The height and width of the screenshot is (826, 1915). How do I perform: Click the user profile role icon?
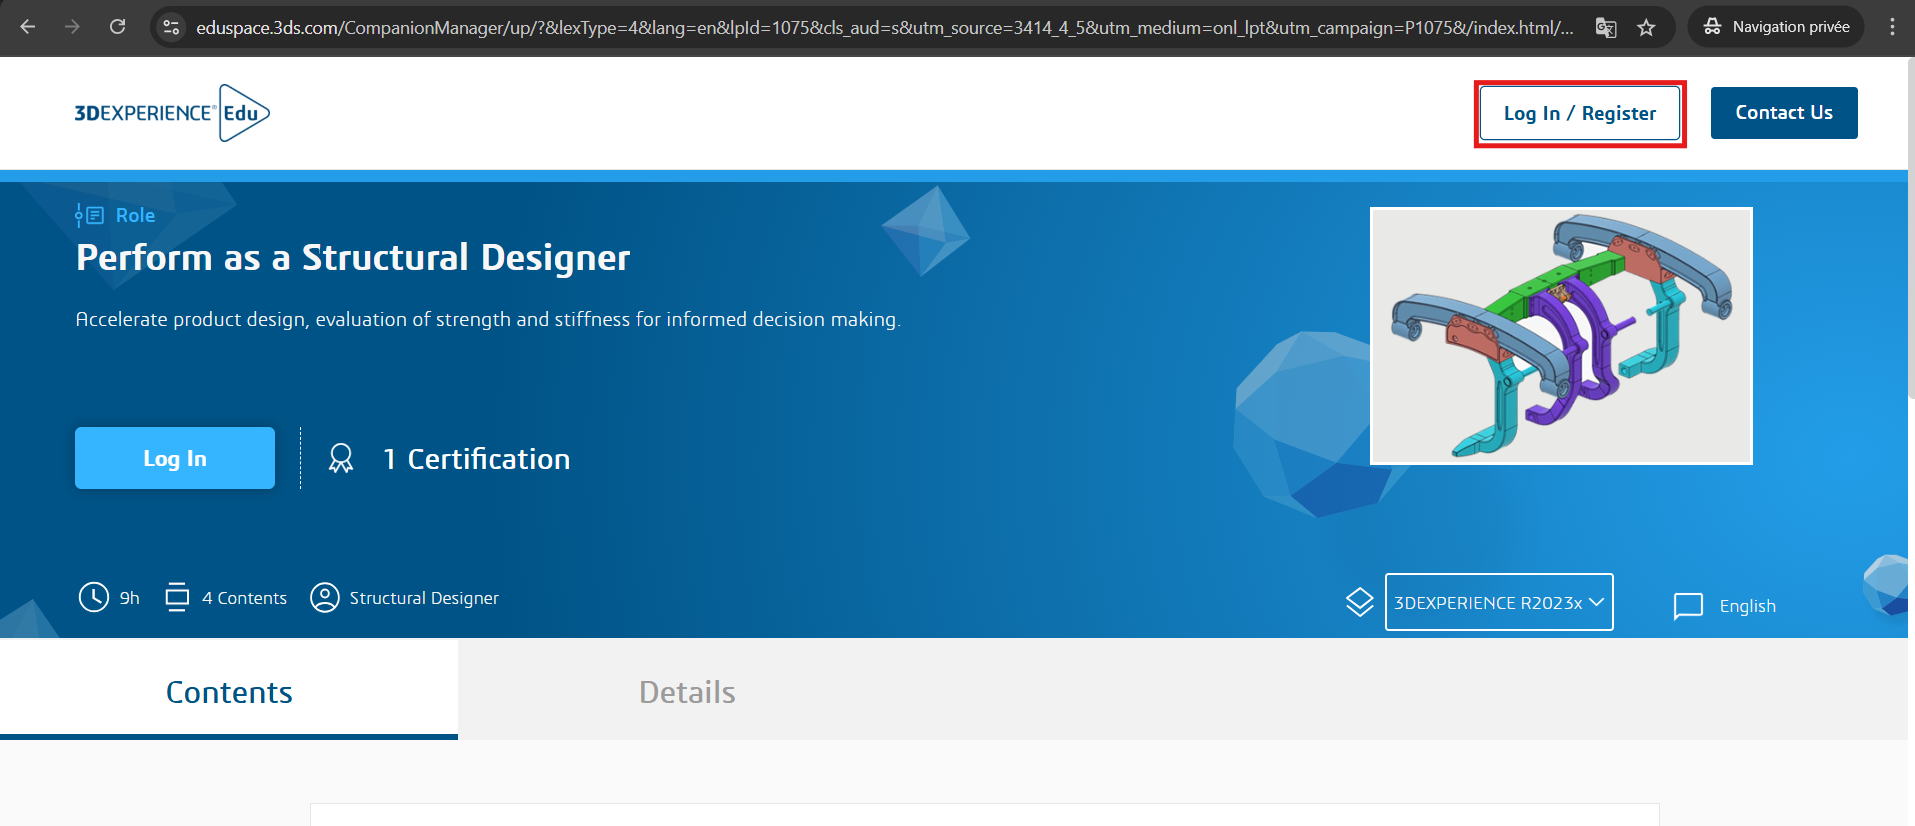(325, 597)
